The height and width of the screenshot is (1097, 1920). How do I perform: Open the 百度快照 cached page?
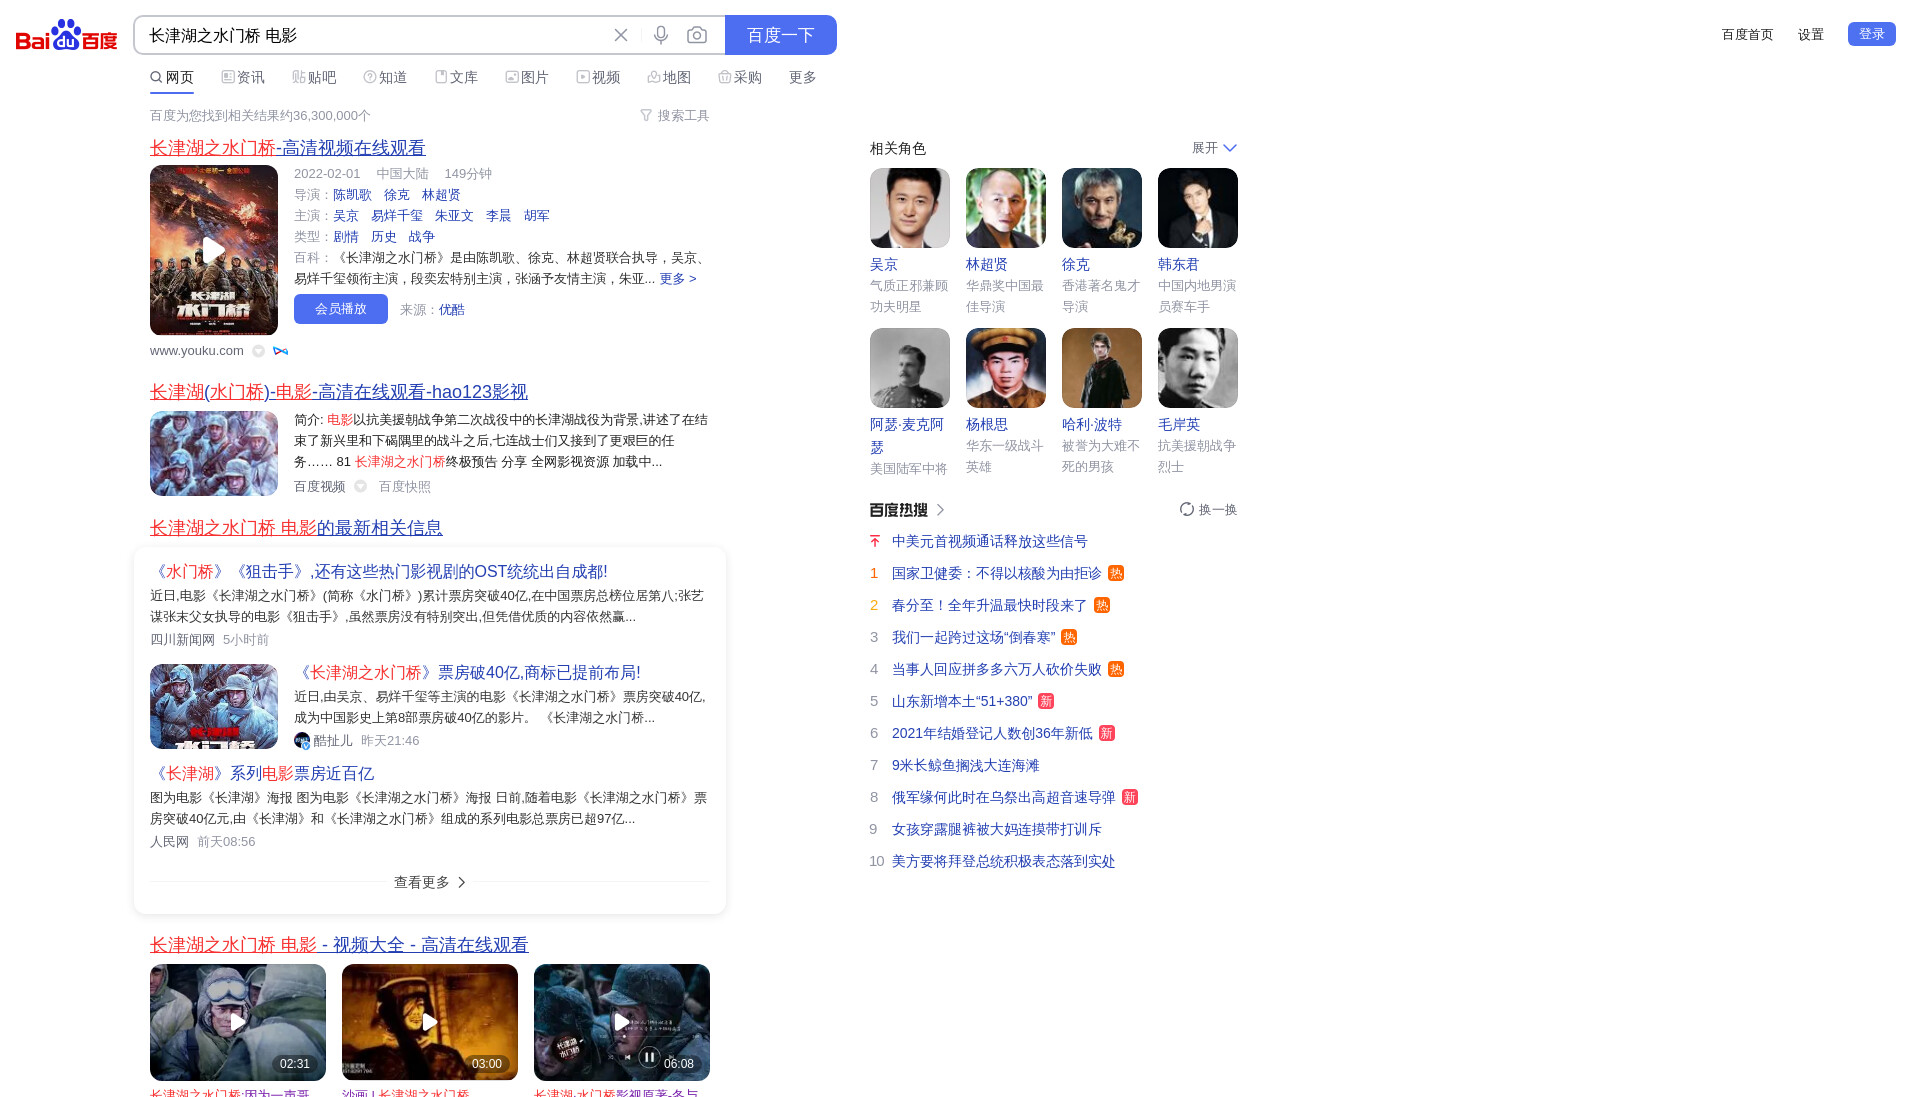[x=405, y=487]
